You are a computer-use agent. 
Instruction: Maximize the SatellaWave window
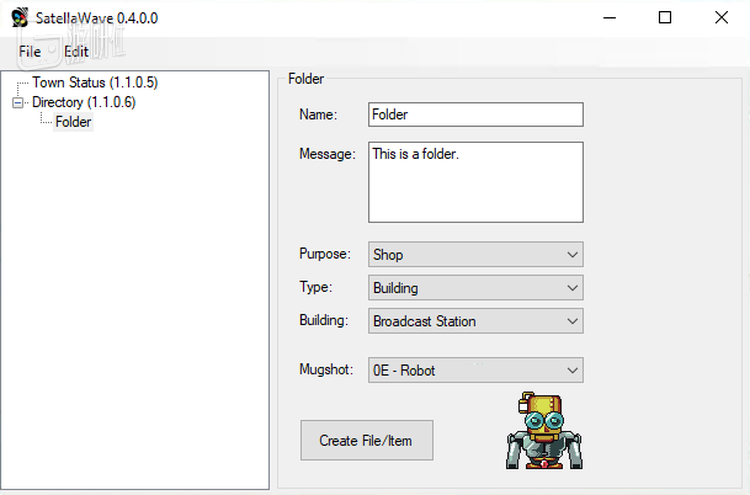coord(665,18)
